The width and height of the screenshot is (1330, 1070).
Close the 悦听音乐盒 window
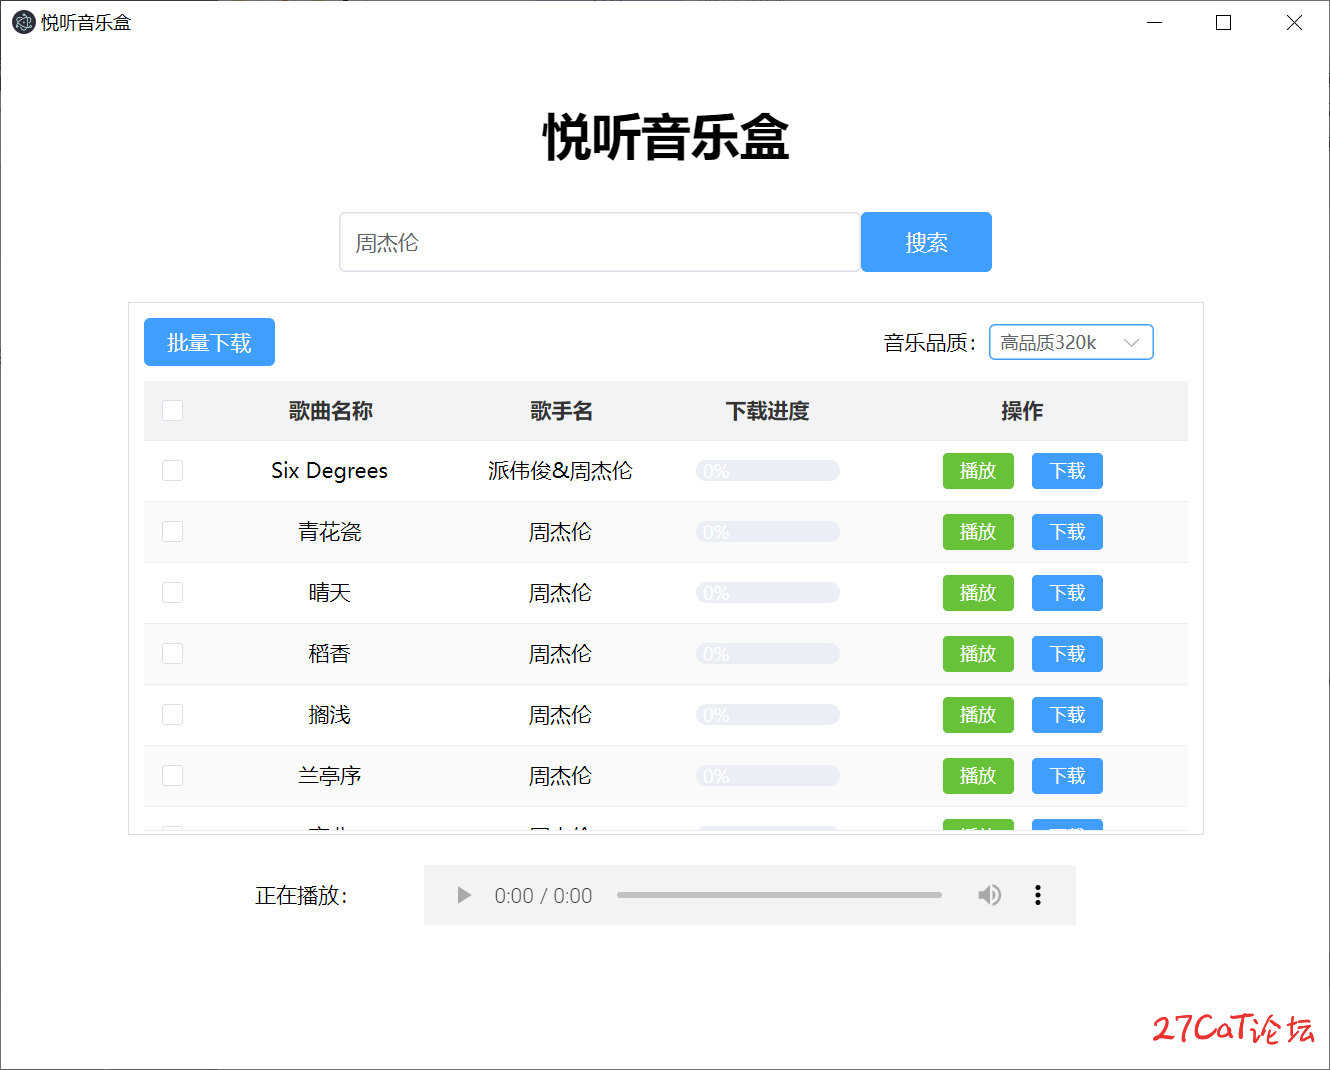click(x=1294, y=22)
